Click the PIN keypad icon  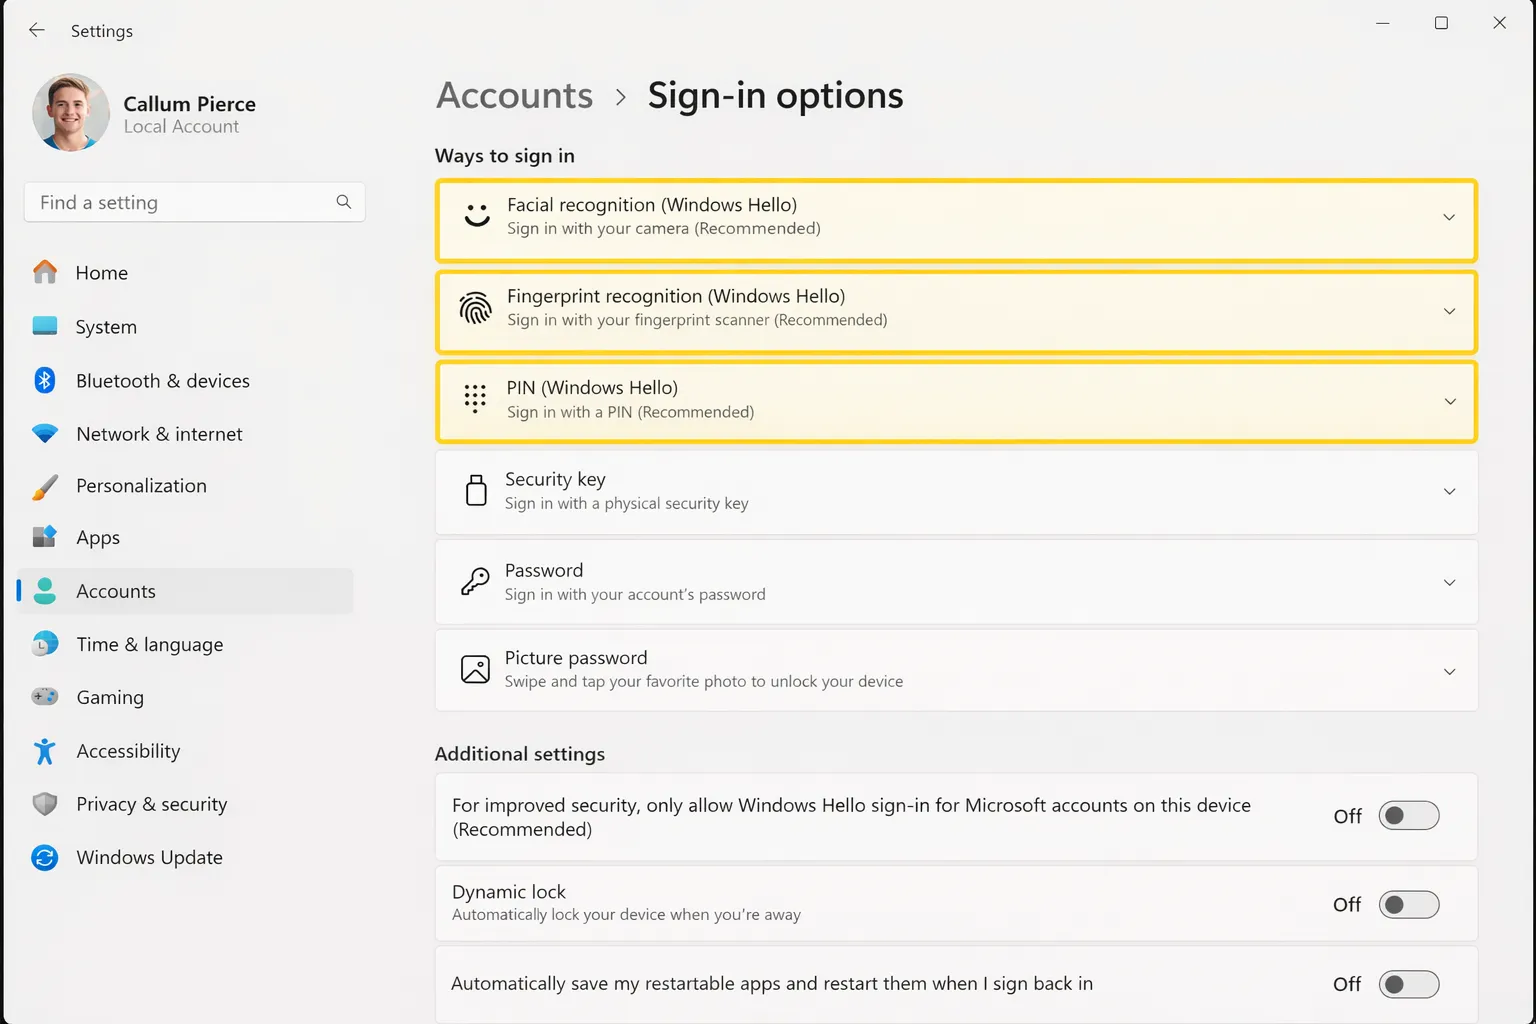click(x=475, y=399)
